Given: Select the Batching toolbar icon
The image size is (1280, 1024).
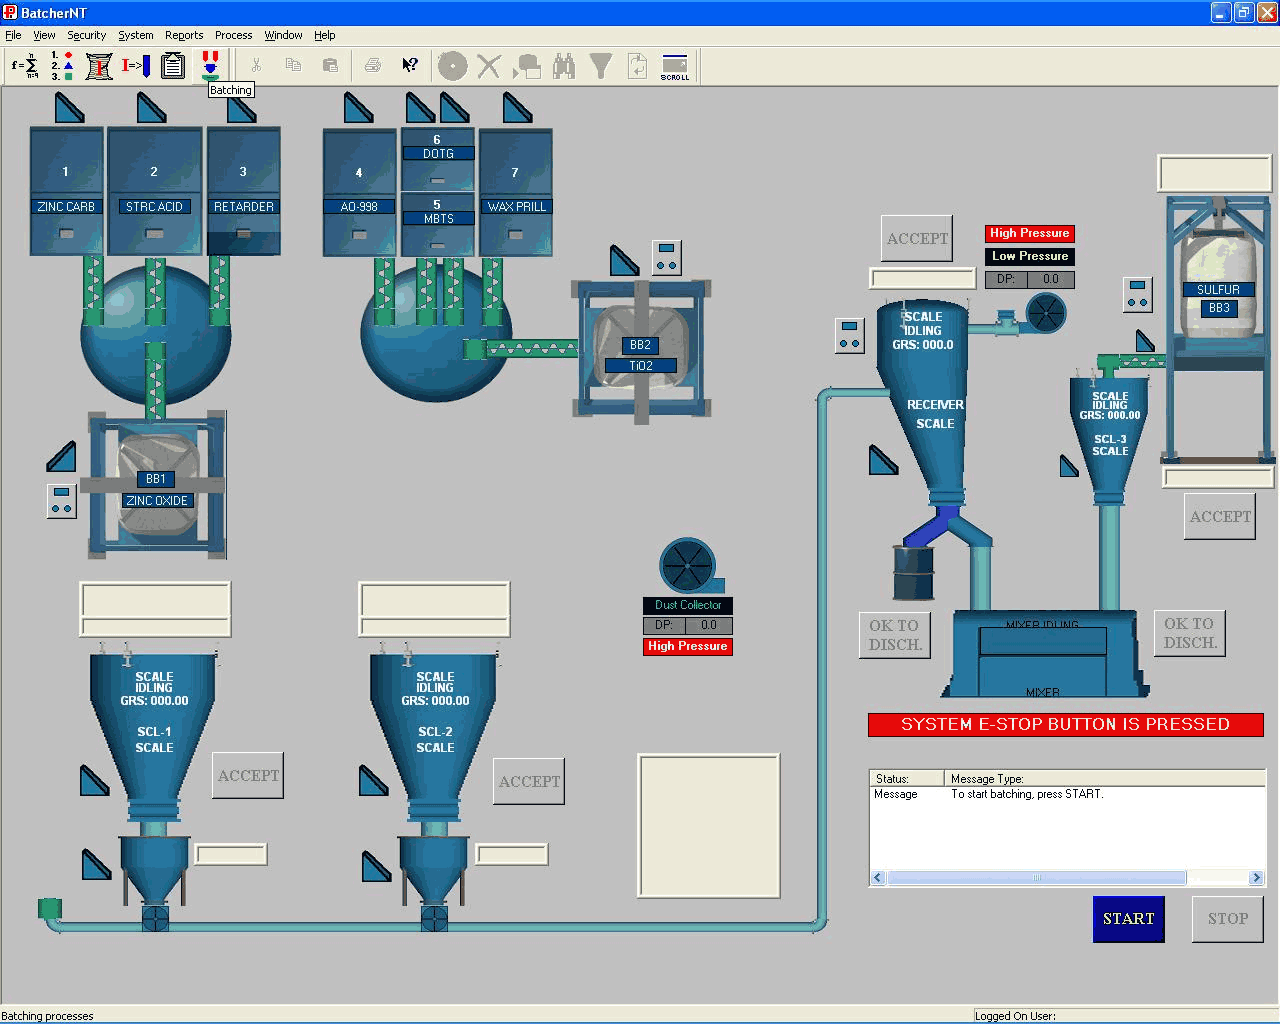Looking at the screenshot, I should [210, 66].
